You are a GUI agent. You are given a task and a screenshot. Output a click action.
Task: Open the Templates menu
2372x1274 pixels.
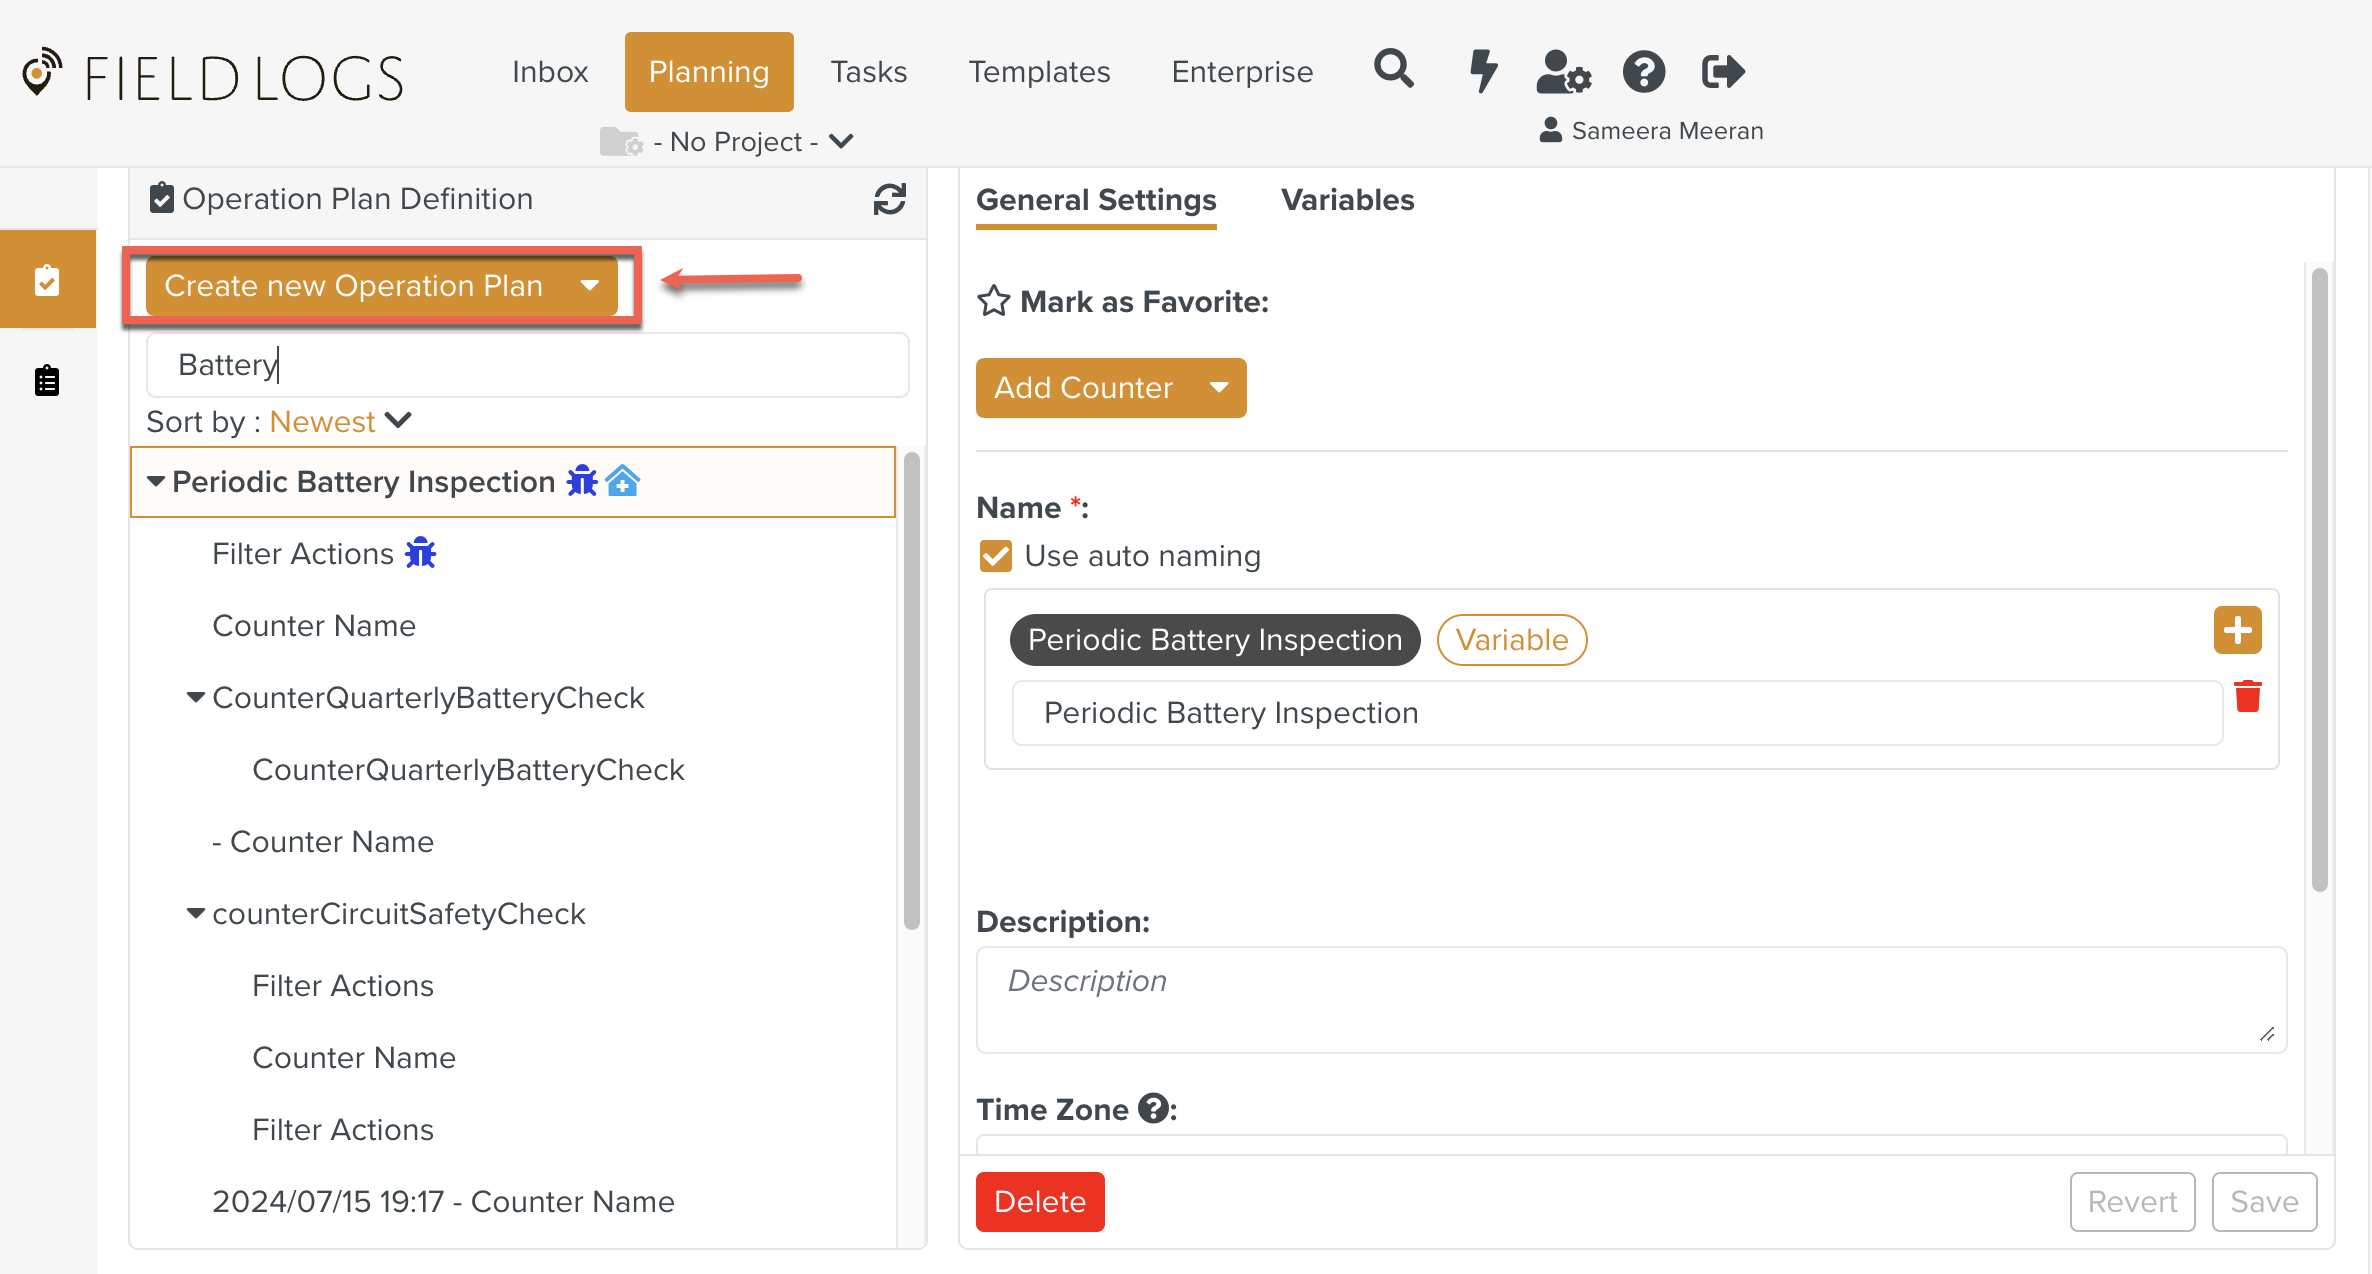point(1039,72)
